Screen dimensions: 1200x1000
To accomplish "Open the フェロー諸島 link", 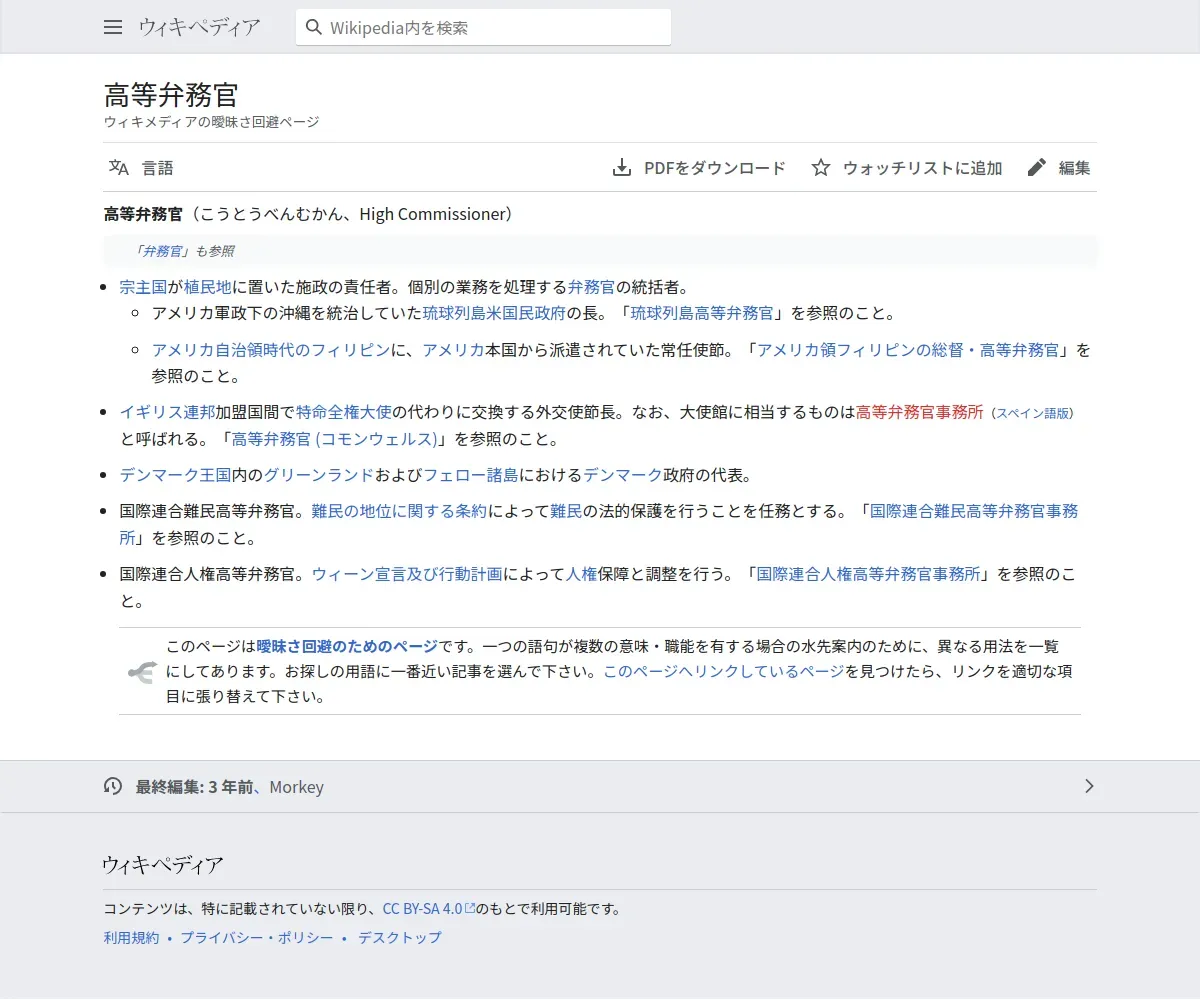I will 471,475.
